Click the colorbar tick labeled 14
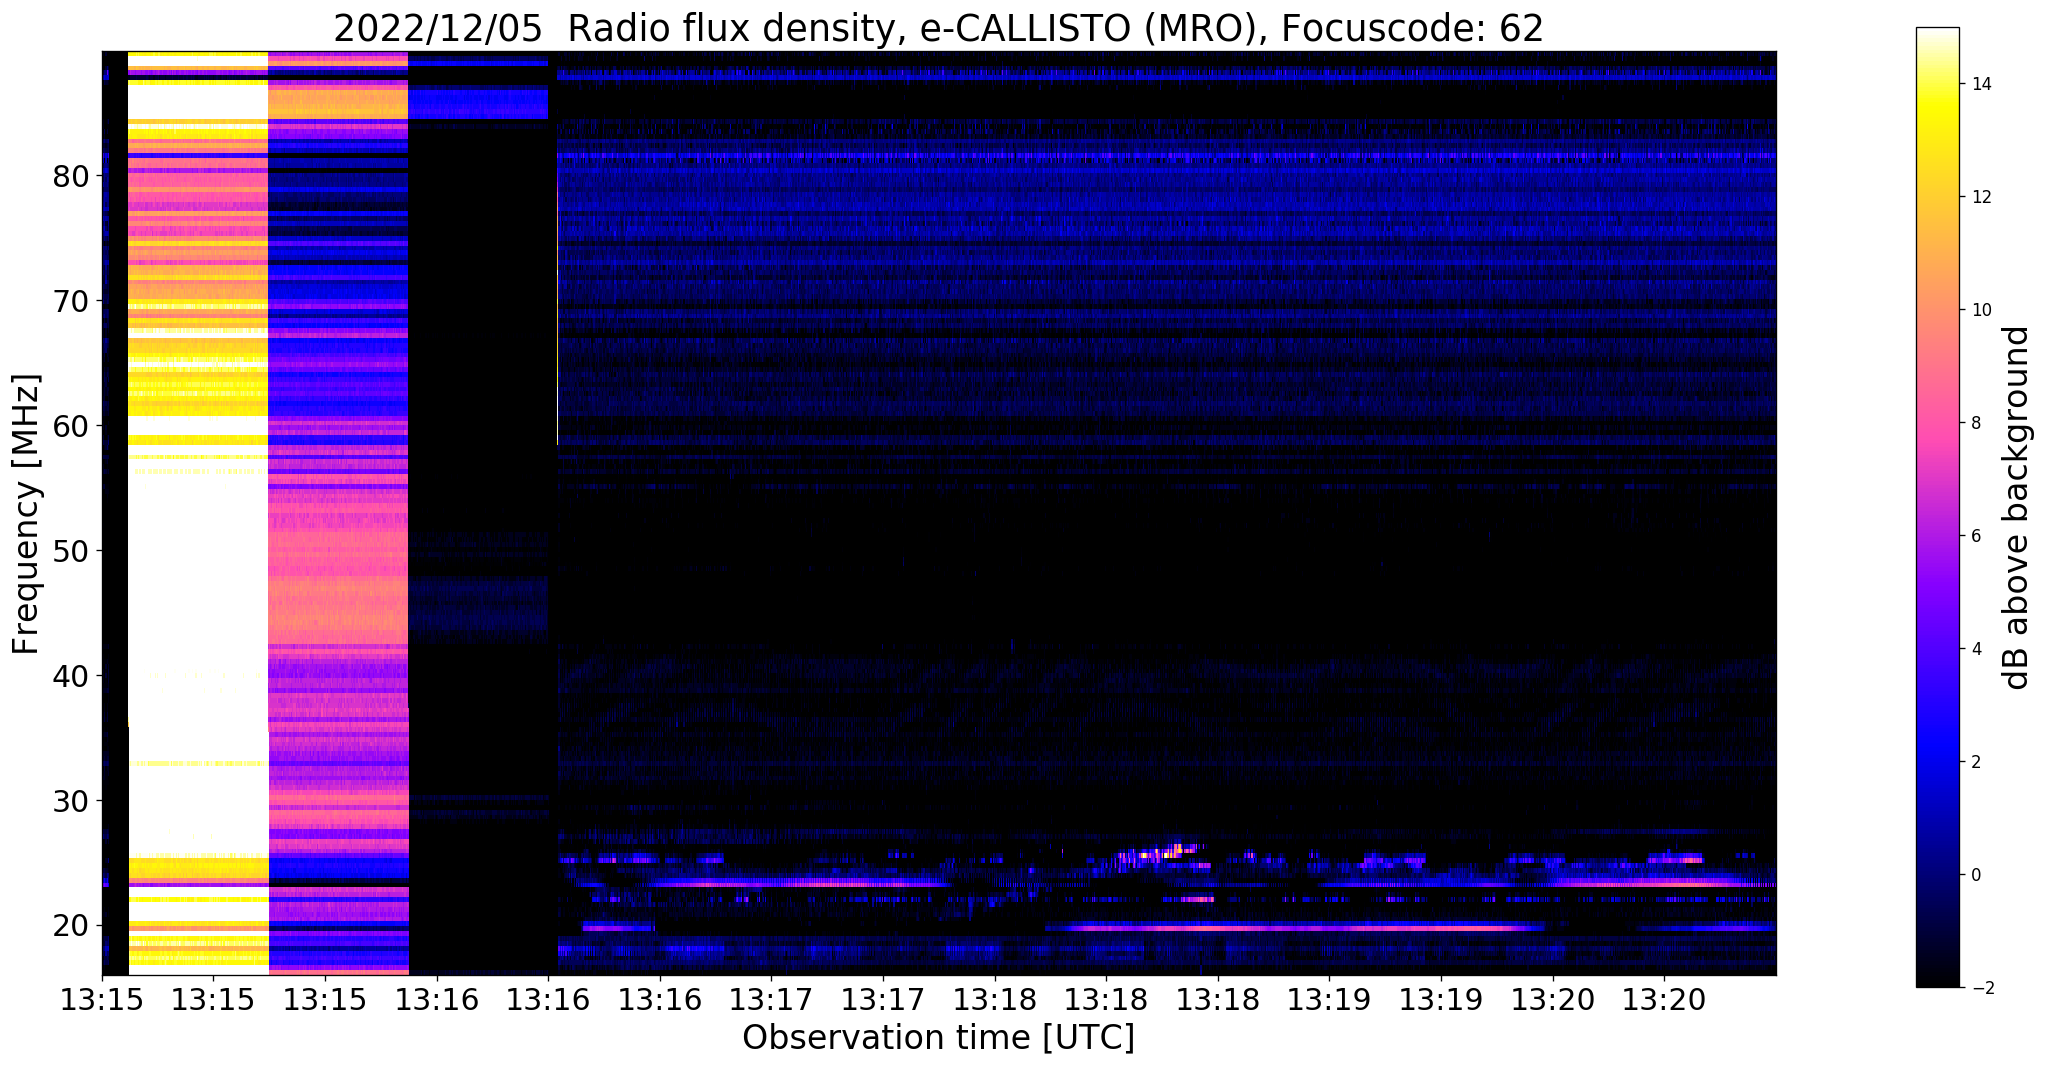The image size is (2047, 1067). point(1980,84)
